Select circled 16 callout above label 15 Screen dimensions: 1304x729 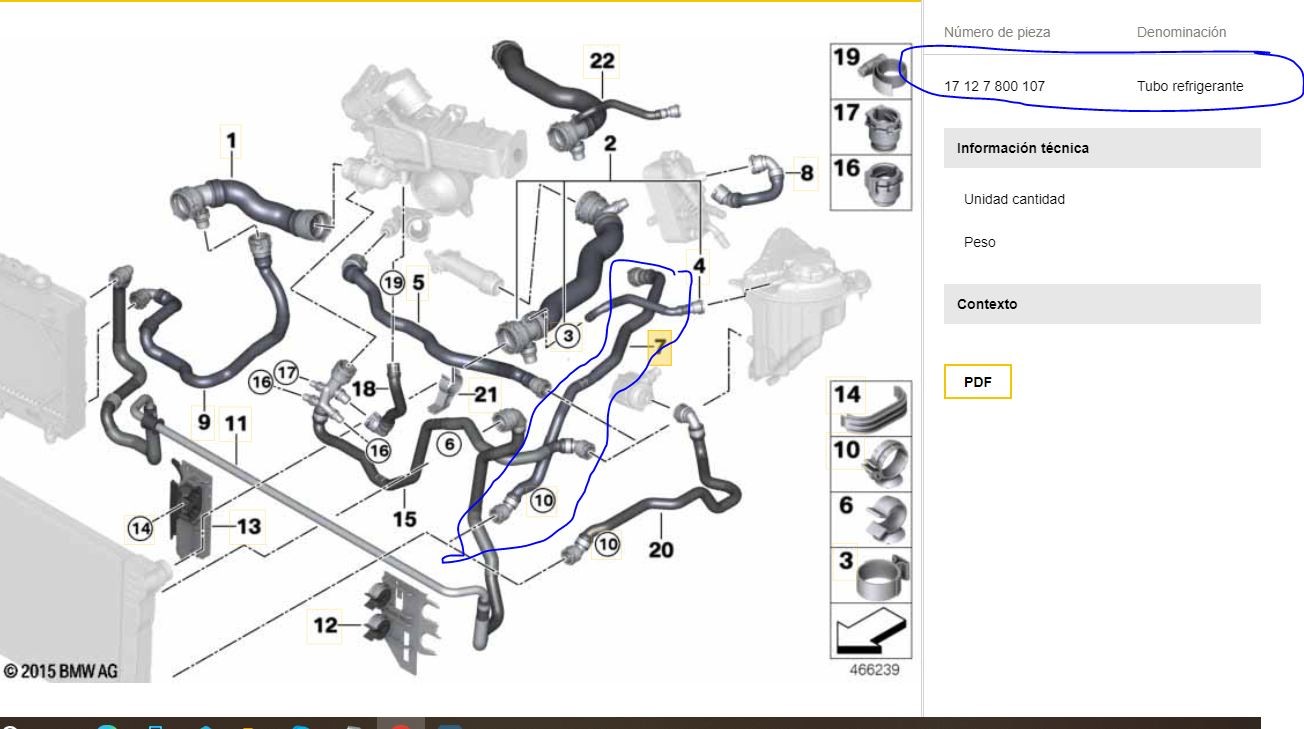(378, 451)
